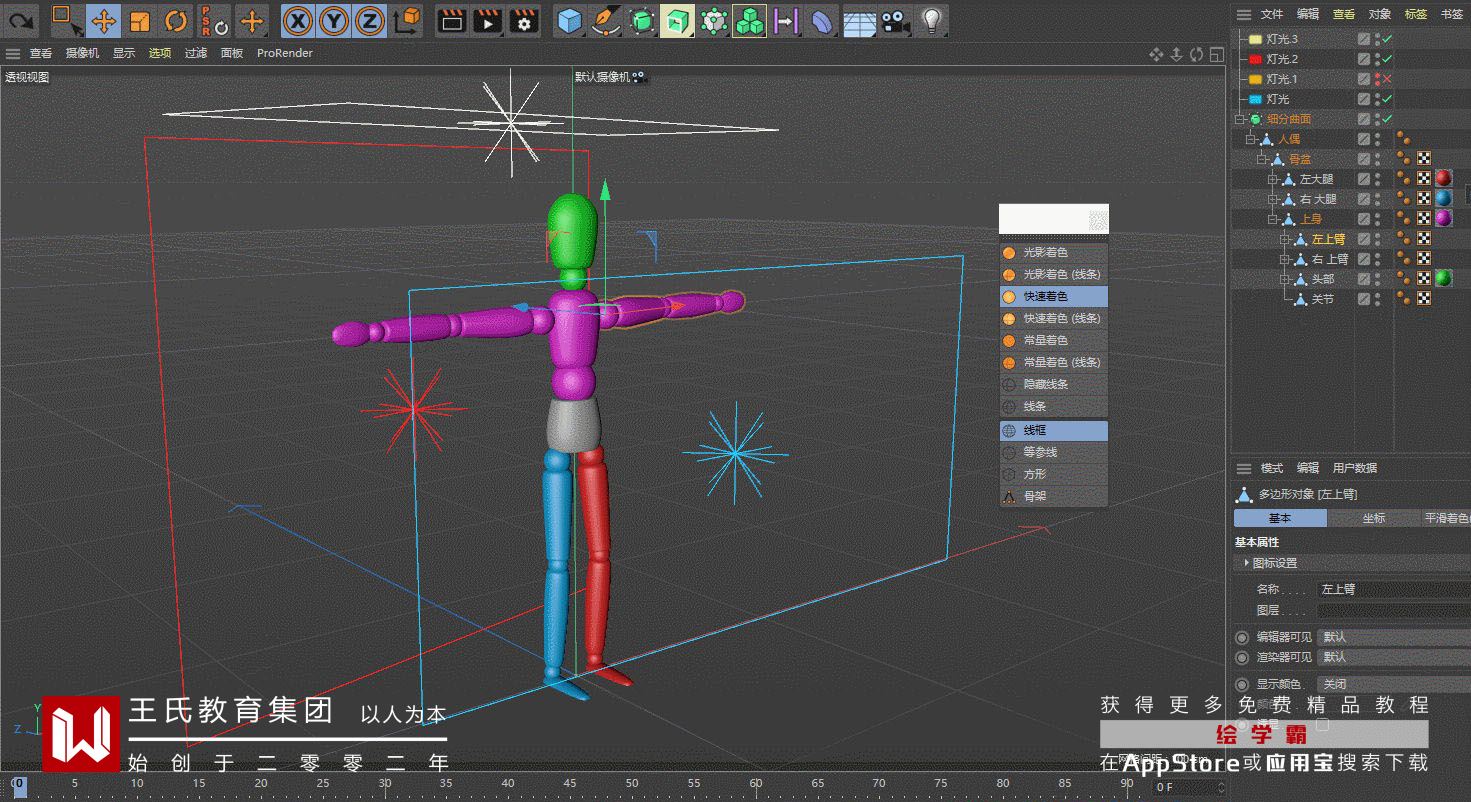Collapse the 人偶 tree node

click(1251, 139)
